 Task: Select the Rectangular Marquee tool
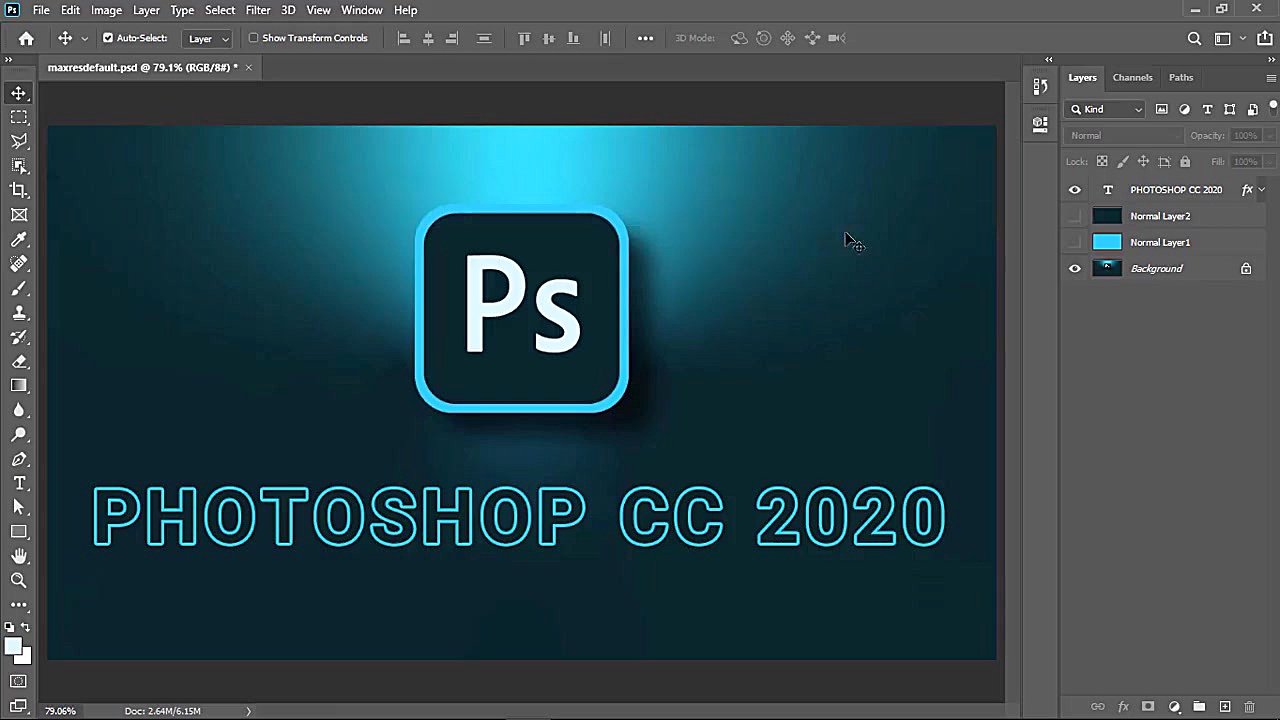coord(19,117)
